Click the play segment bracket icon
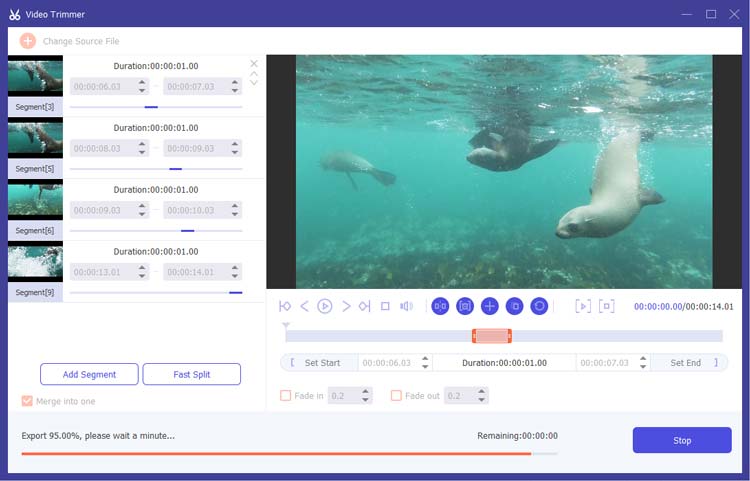 583,306
